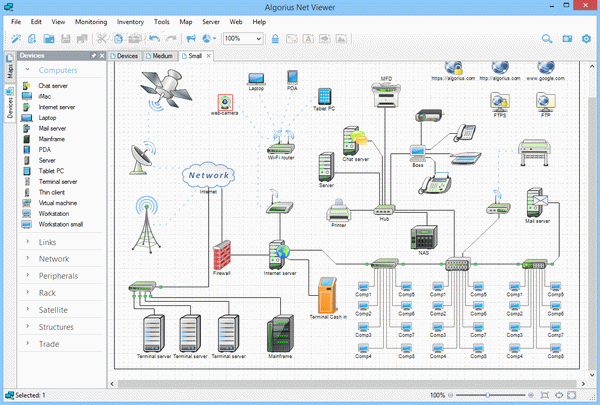Click the open folder toolbar icon

click(x=49, y=39)
